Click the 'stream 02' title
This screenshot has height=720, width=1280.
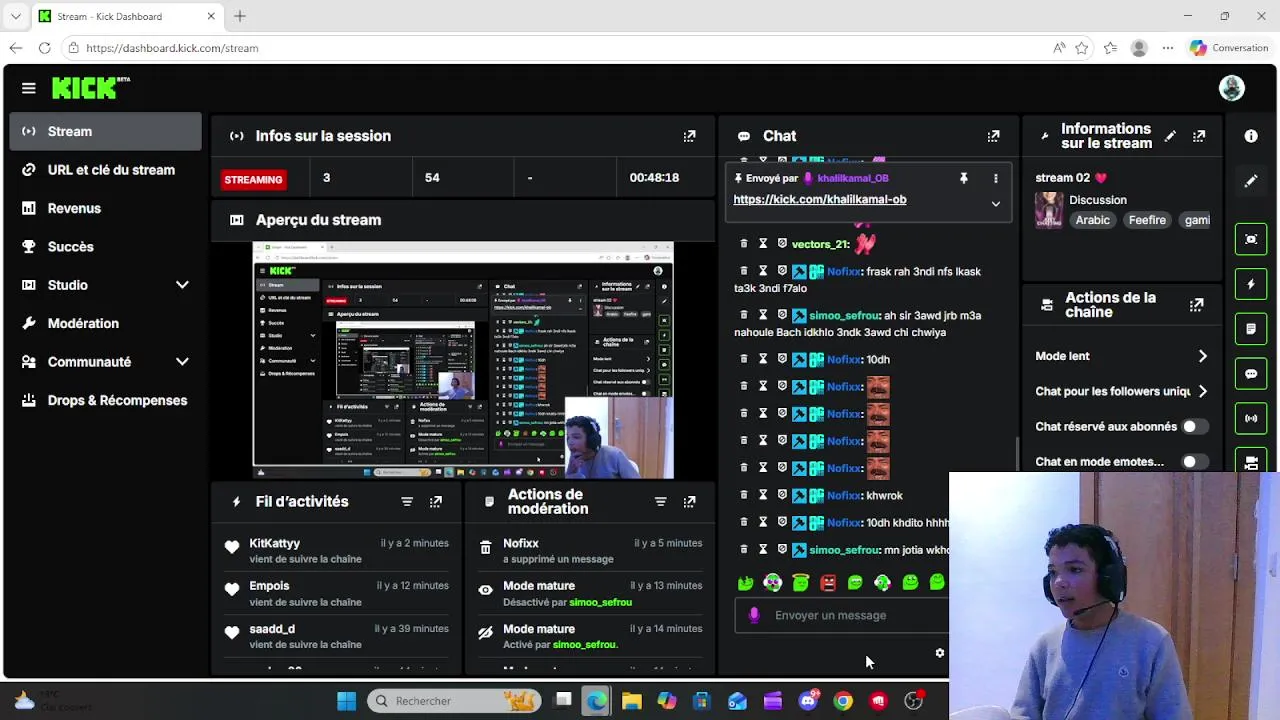(x=1063, y=178)
